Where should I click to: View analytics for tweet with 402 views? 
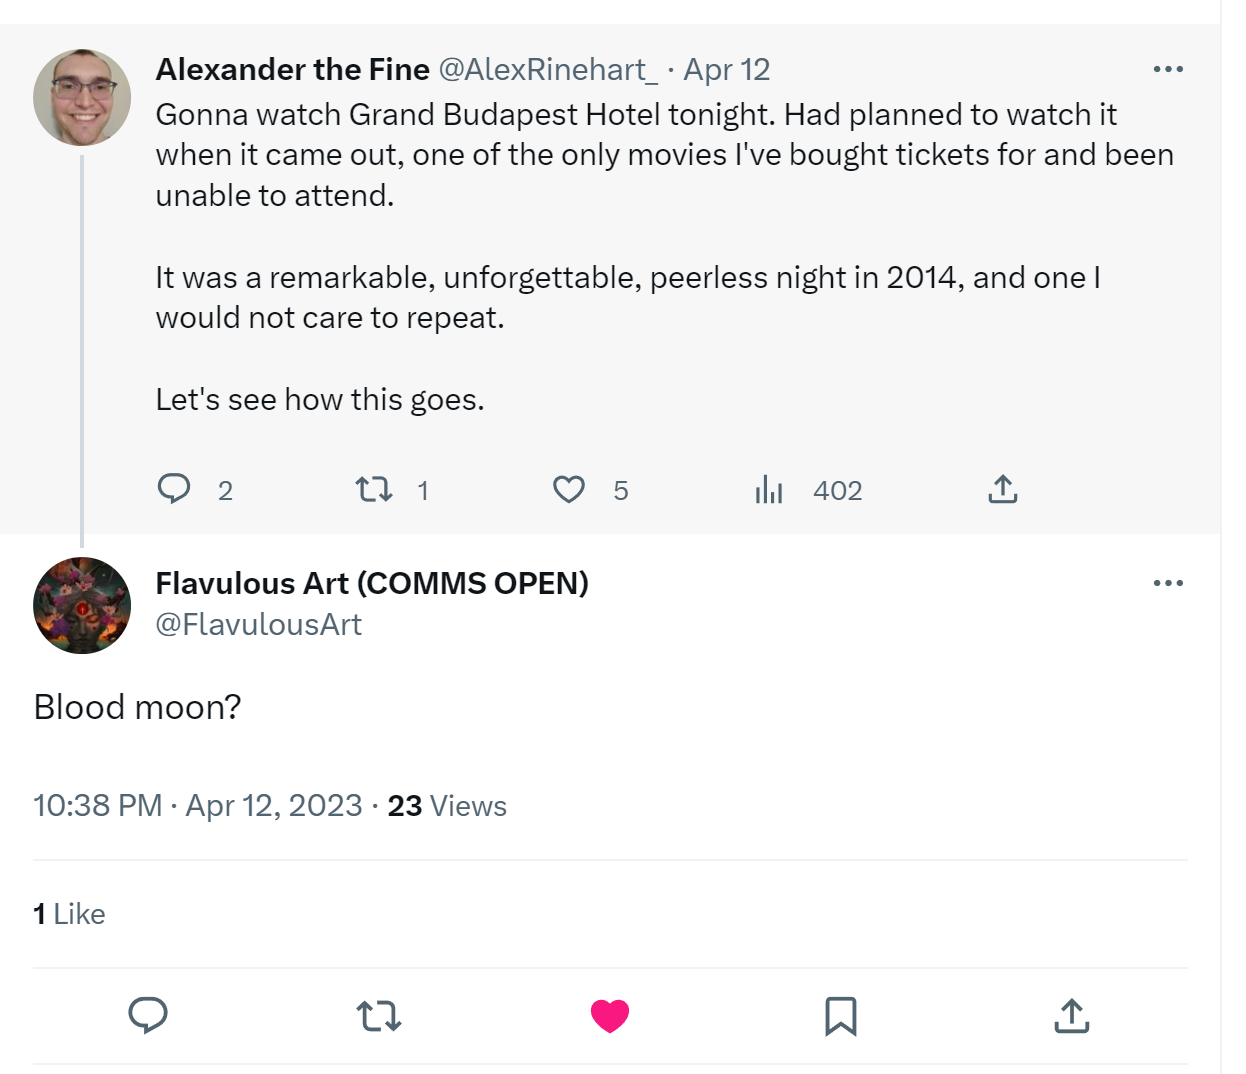coord(769,489)
